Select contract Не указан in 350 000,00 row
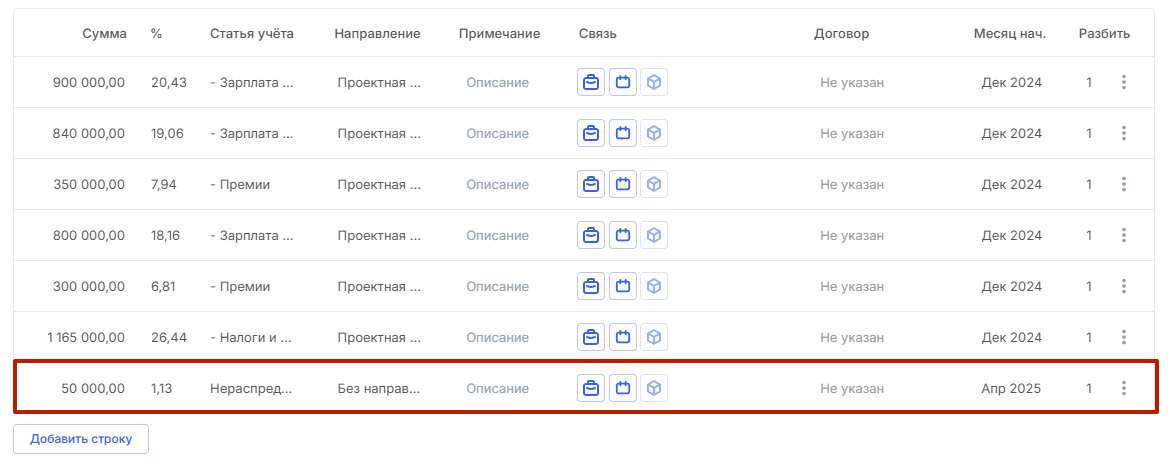The width and height of the screenshot is (1171, 465). pos(852,184)
